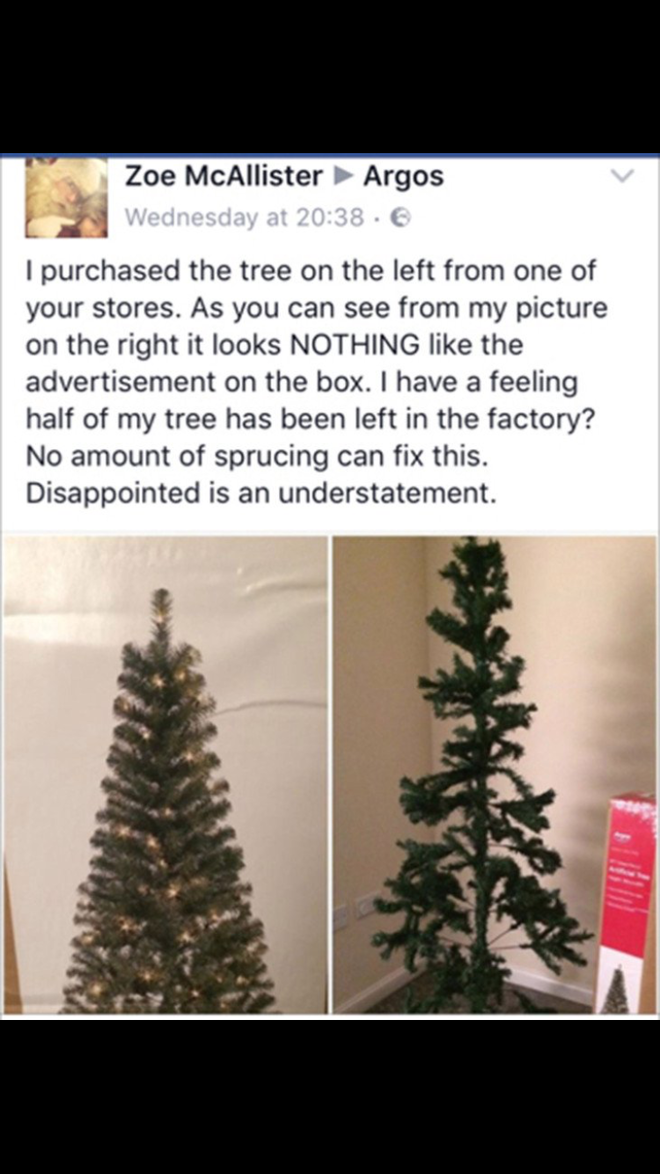The height and width of the screenshot is (1174, 660).
Task: View the advertised lit tree photo
Action: pos(165,775)
